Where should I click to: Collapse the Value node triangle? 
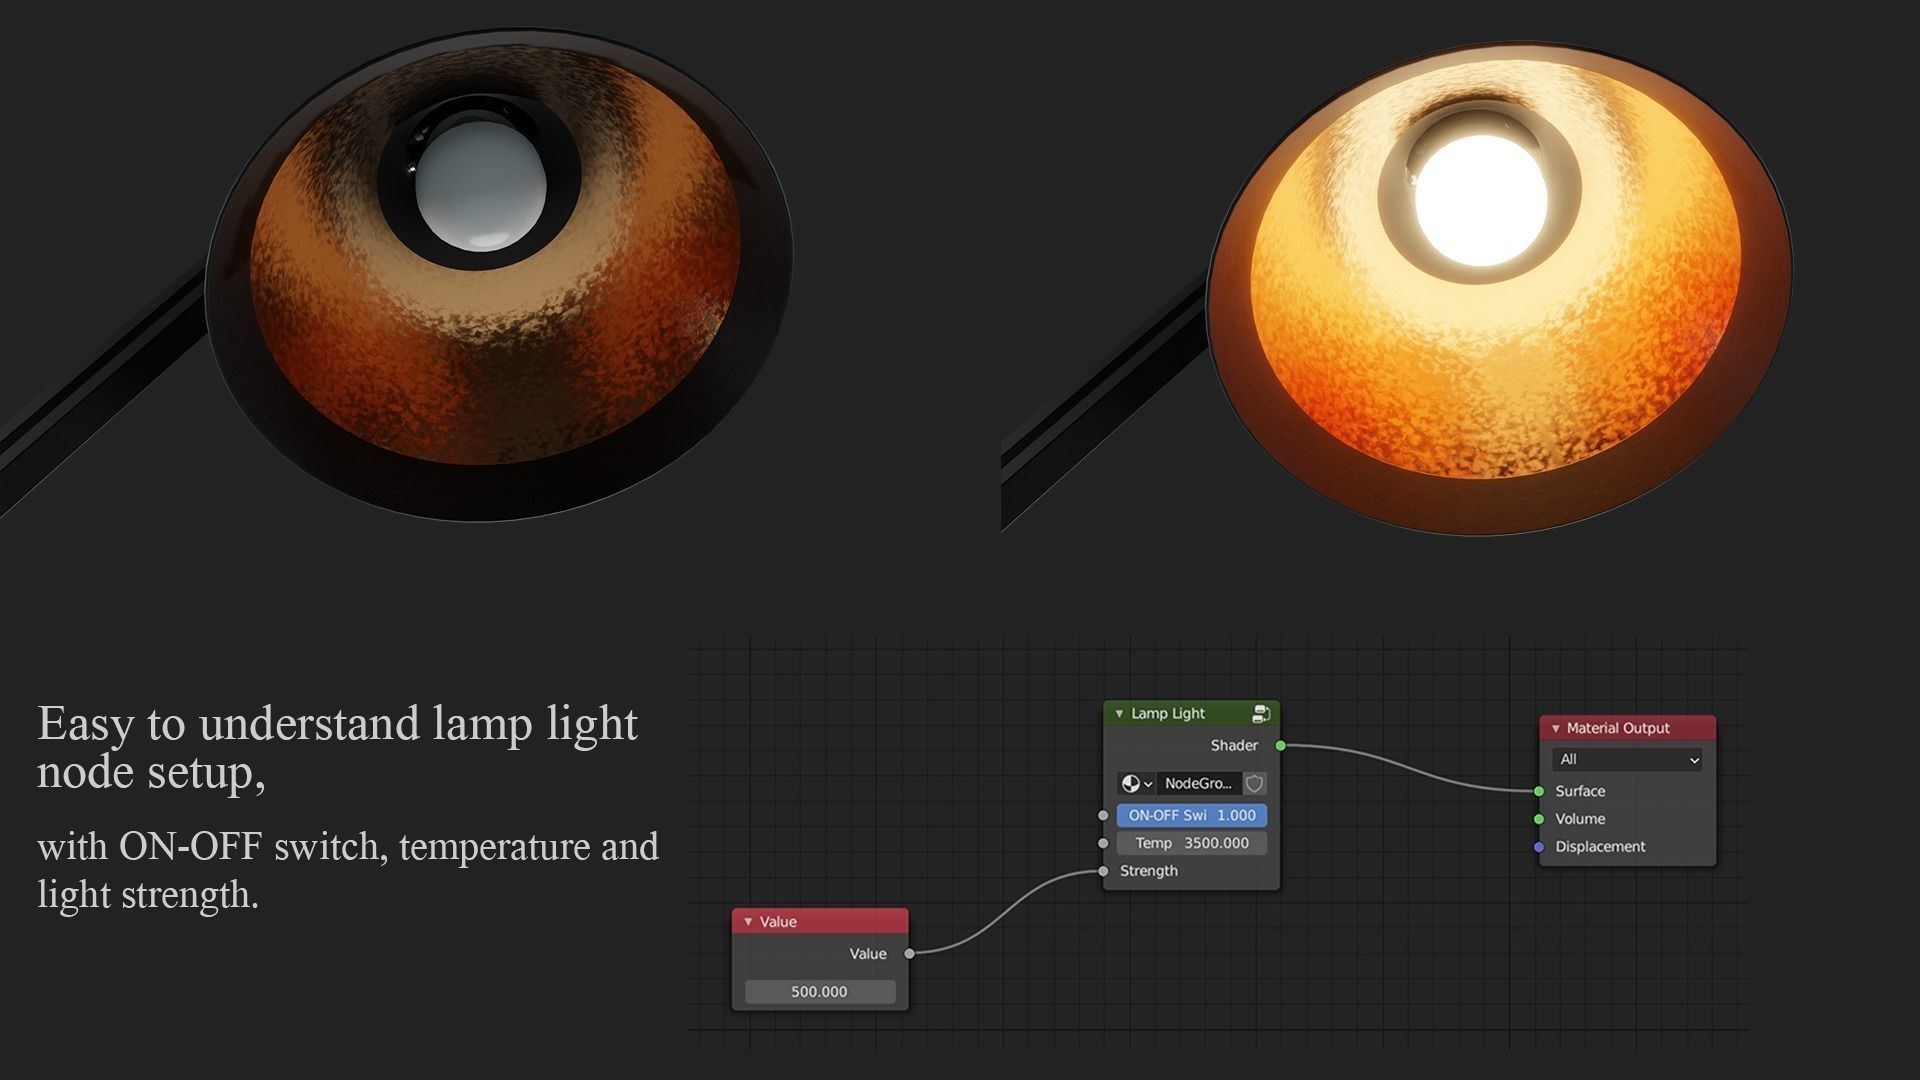click(x=748, y=922)
